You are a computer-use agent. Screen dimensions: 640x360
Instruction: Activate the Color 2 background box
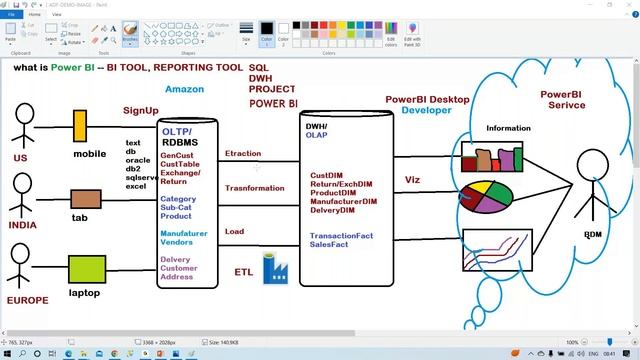coord(283,33)
